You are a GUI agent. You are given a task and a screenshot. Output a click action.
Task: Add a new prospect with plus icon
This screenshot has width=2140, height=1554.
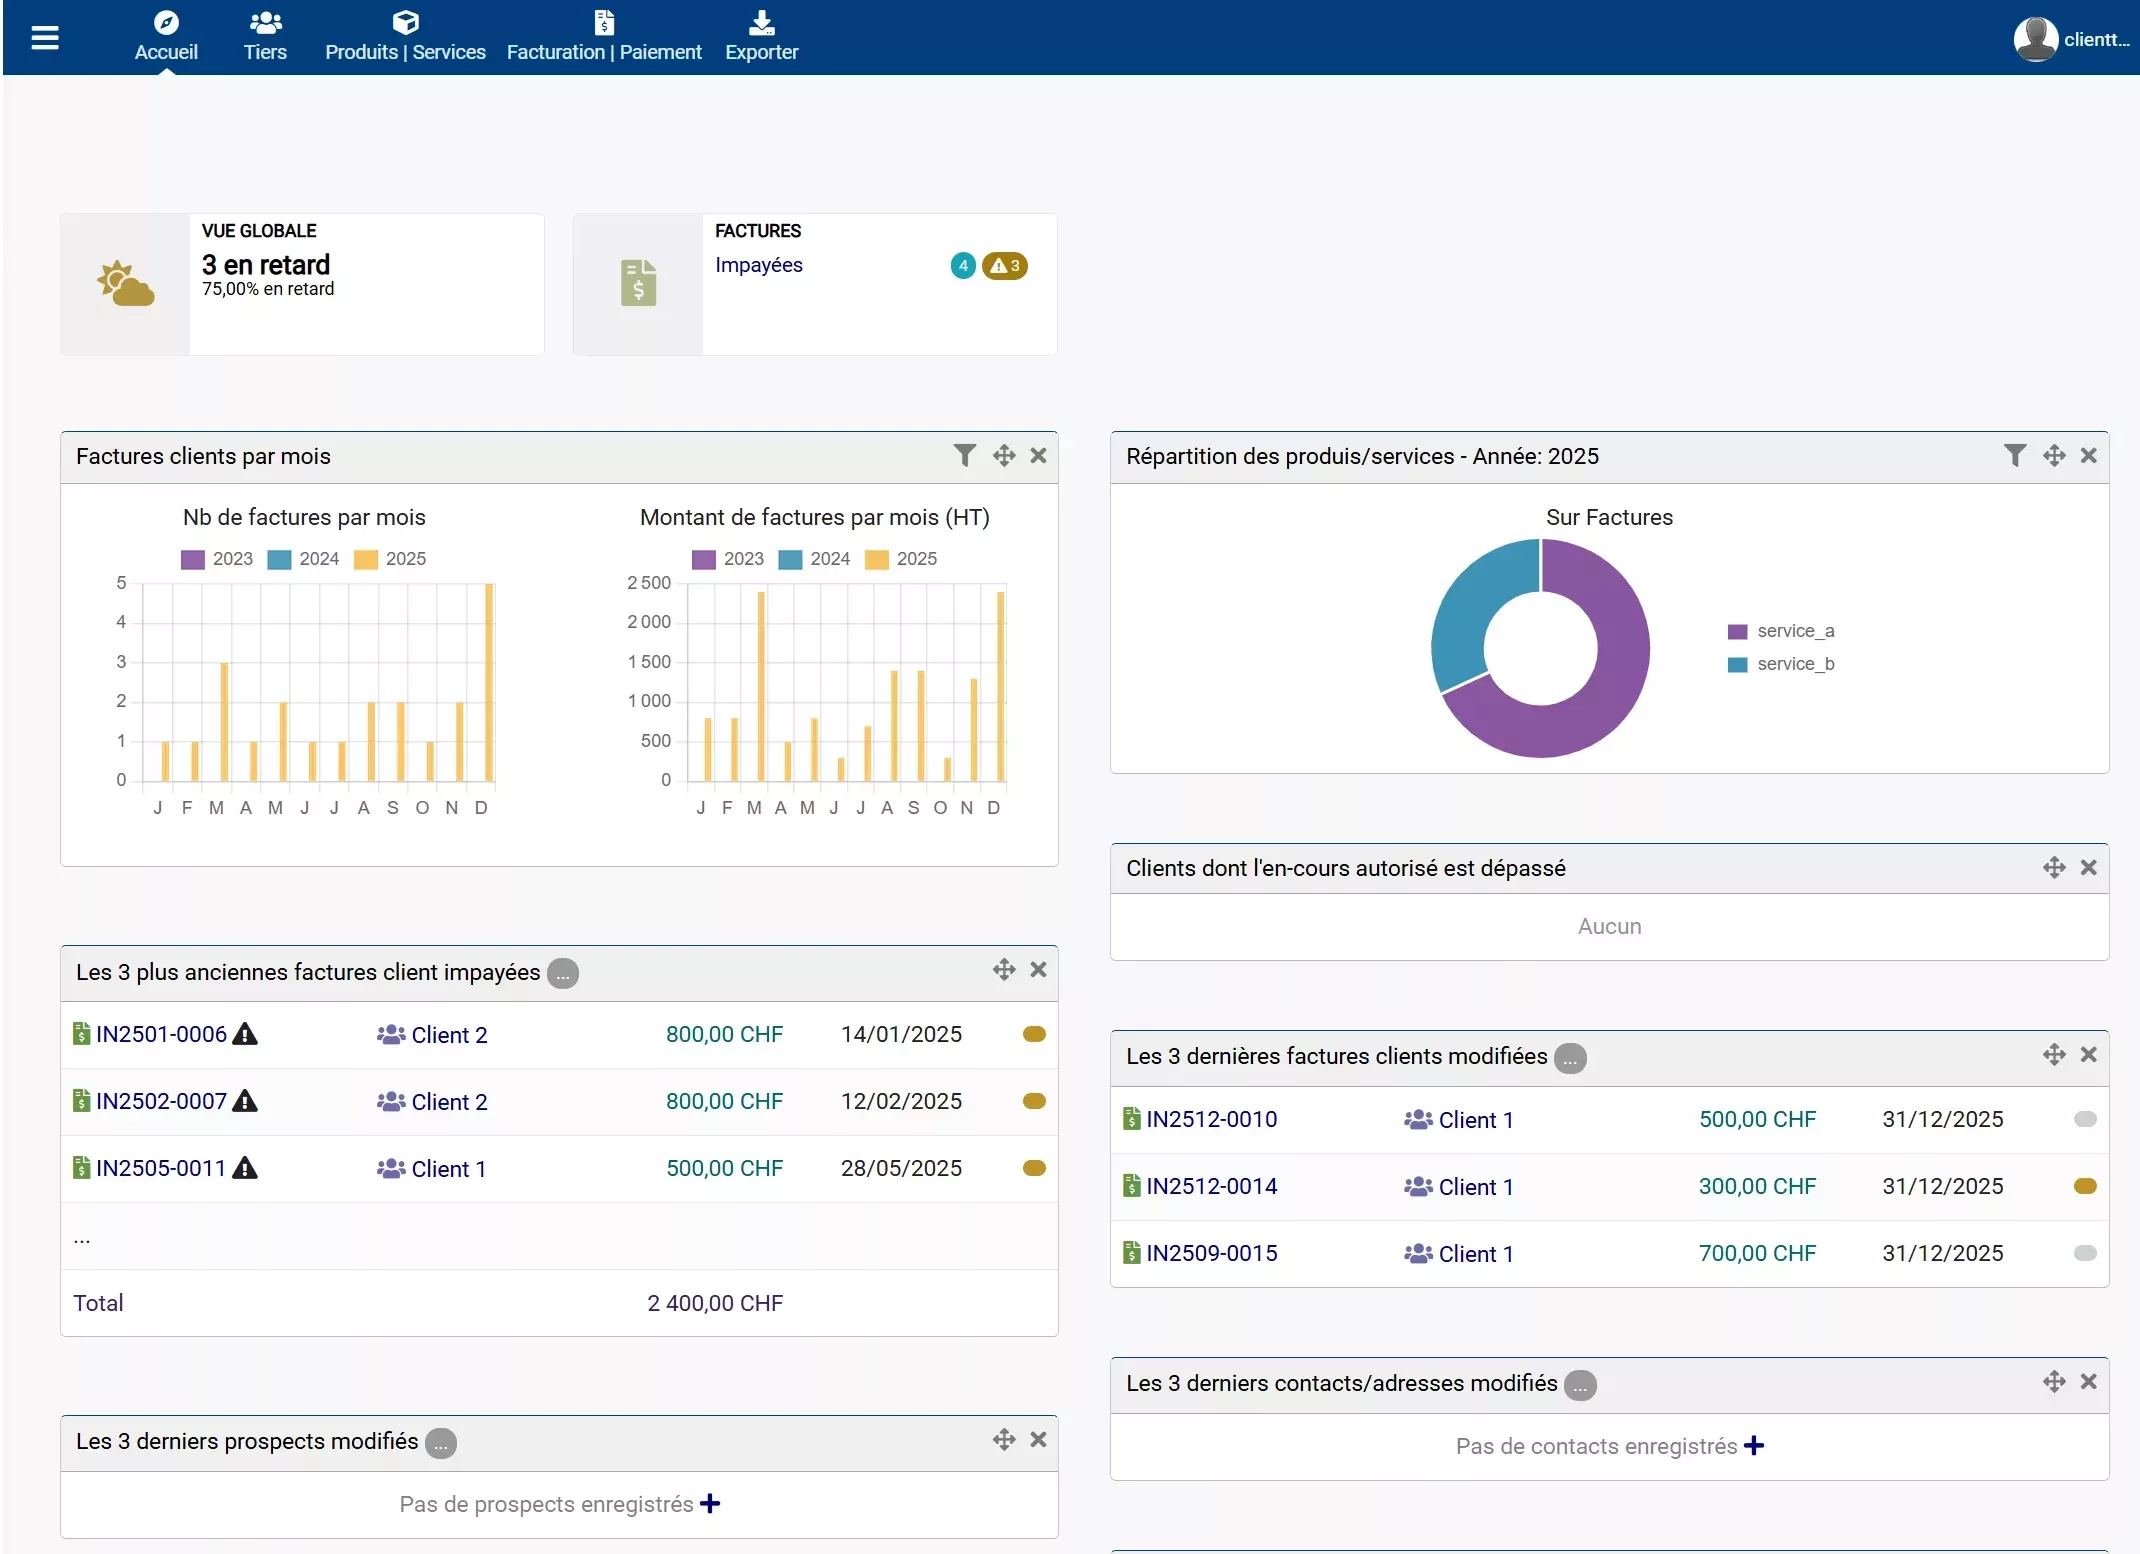(710, 1504)
